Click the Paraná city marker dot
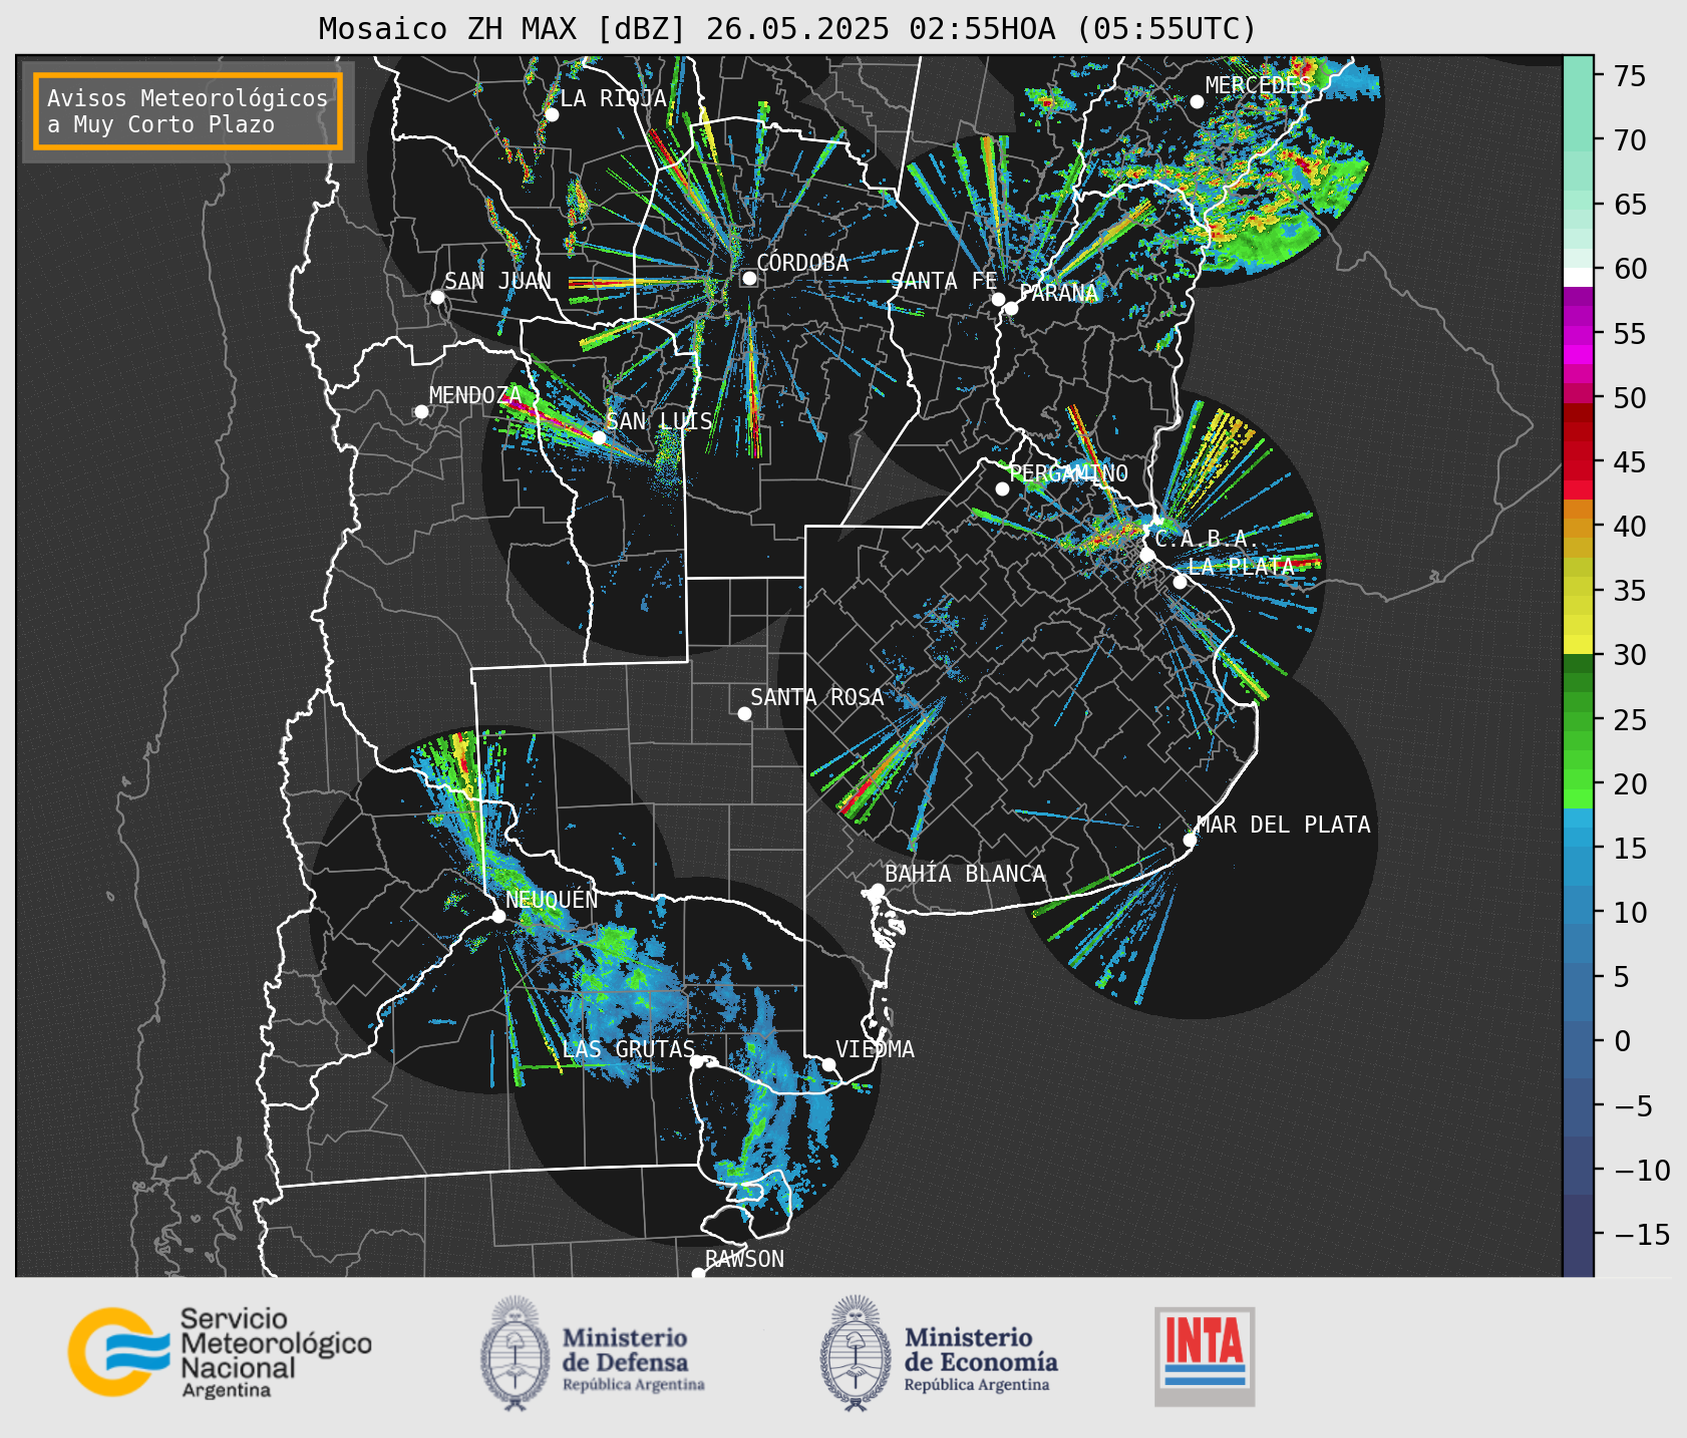The image size is (1687, 1438). tap(1011, 308)
